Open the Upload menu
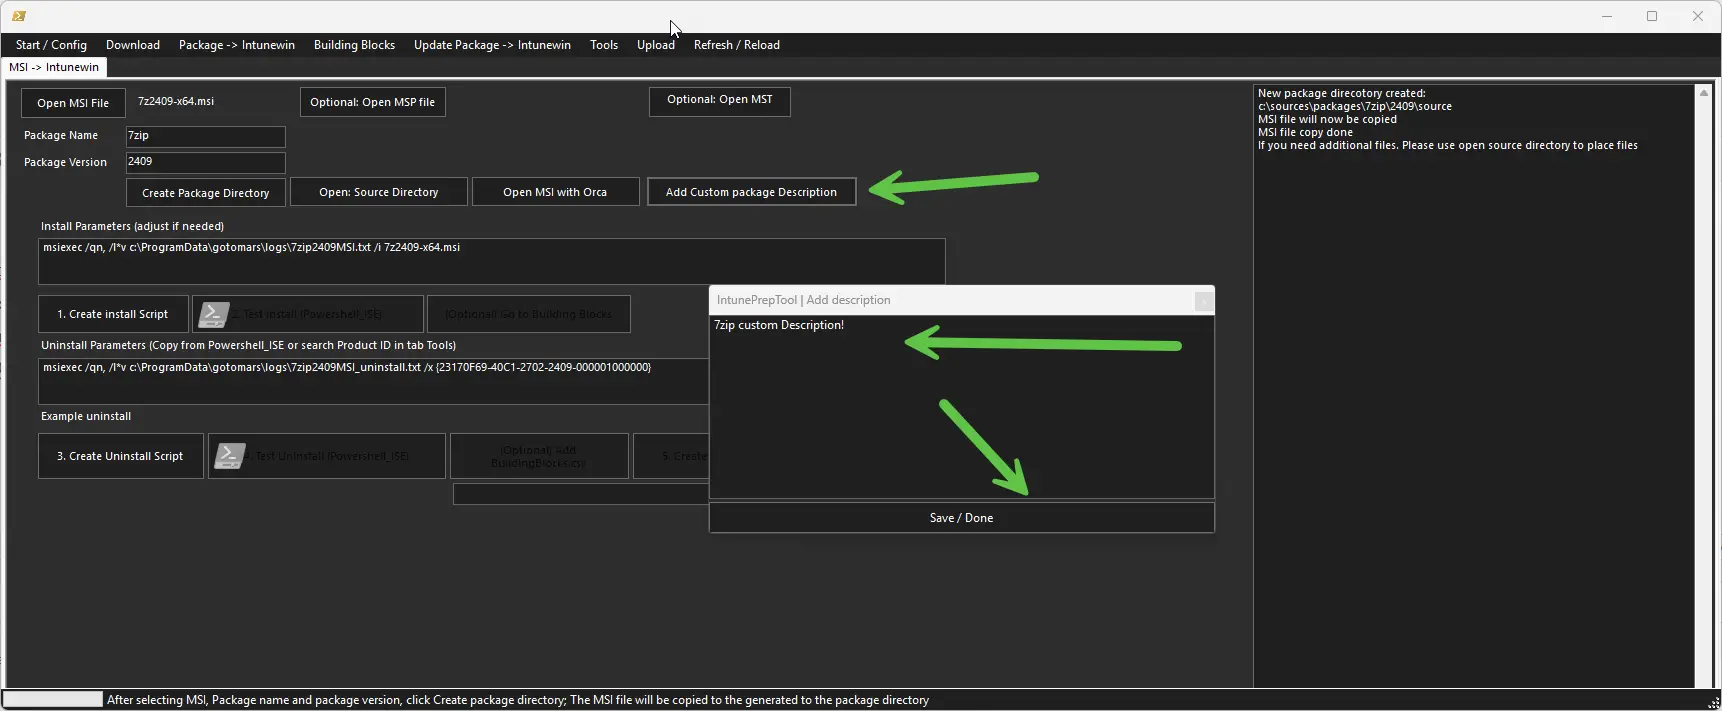The height and width of the screenshot is (711, 1722). point(656,45)
